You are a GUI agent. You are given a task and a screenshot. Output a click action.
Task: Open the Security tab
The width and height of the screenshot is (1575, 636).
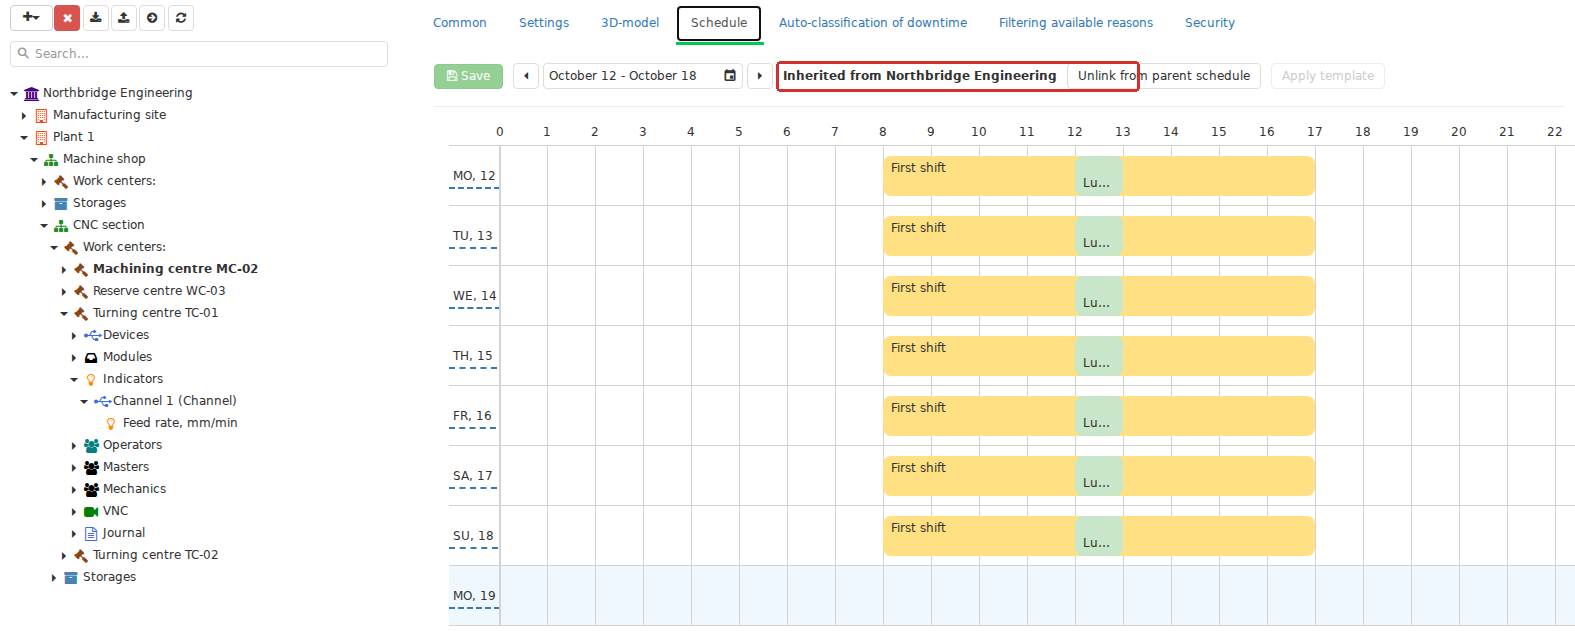tap(1210, 22)
